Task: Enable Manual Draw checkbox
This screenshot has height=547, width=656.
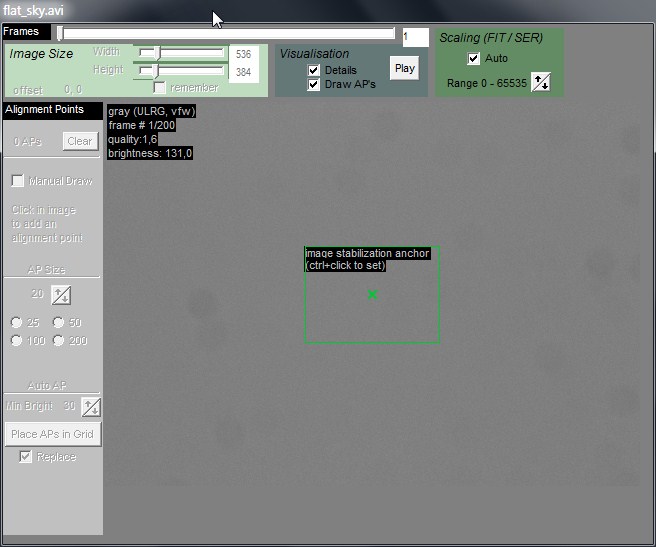Action: pyautogui.click(x=18, y=181)
